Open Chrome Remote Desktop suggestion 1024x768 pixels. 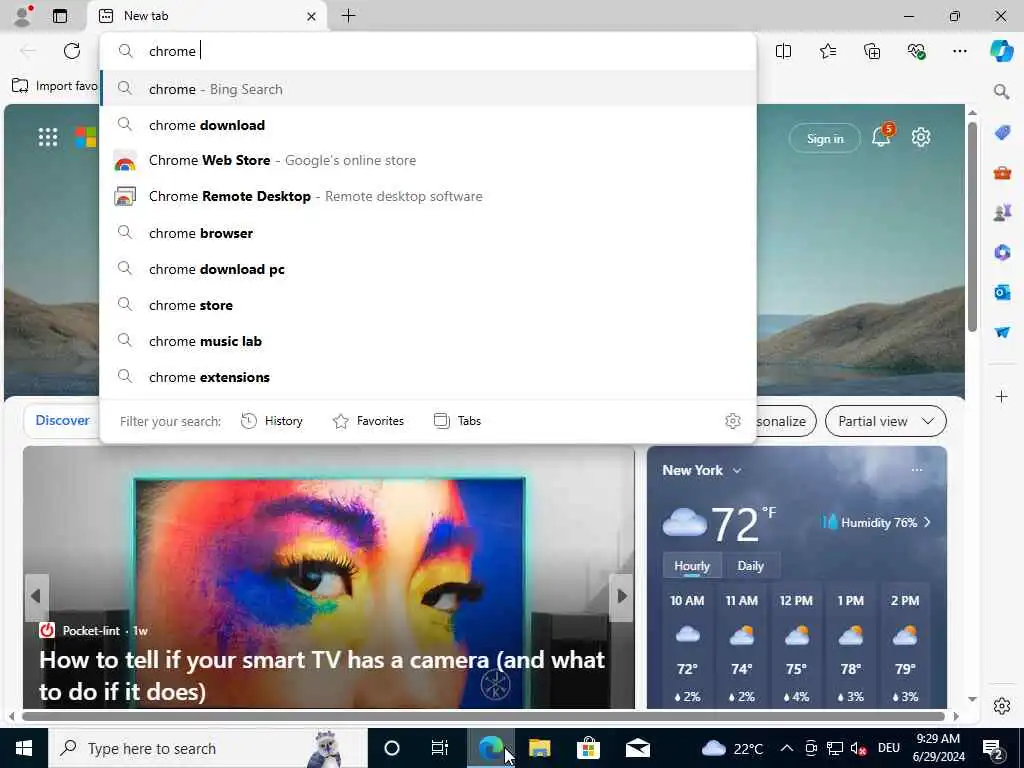428,197
